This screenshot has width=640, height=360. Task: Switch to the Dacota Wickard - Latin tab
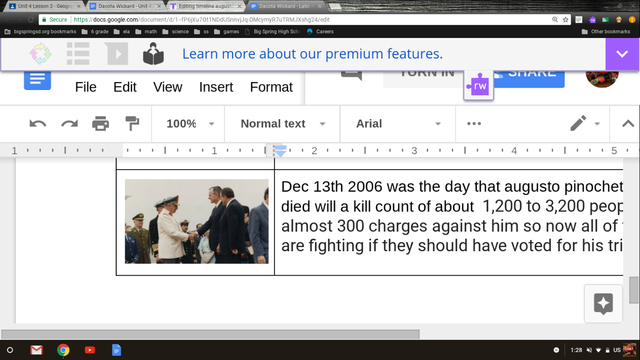(x=284, y=6)
